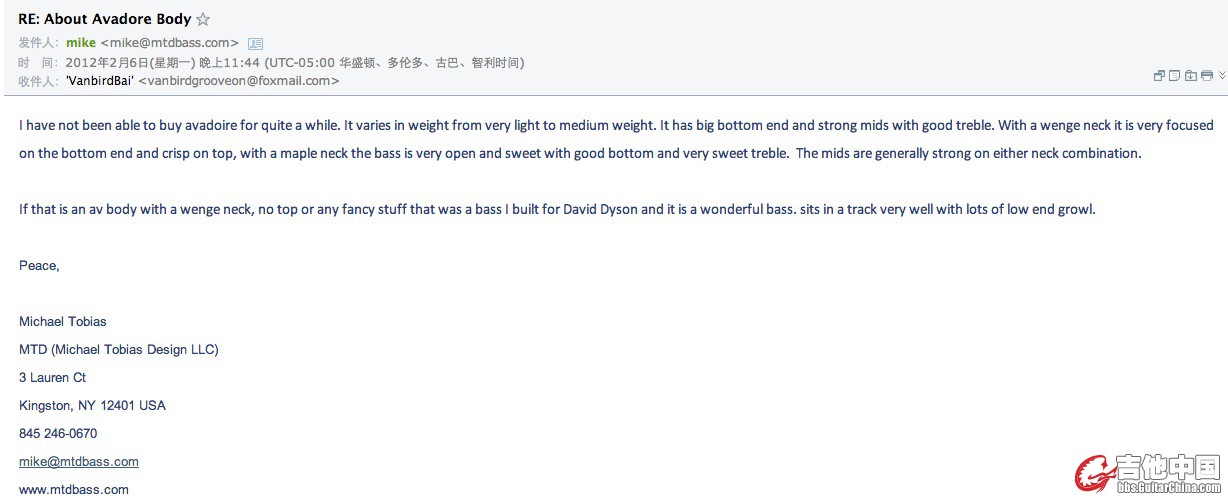Click recipient address vanbirdgrooveon@foxmail.com

tap(238, 81)
